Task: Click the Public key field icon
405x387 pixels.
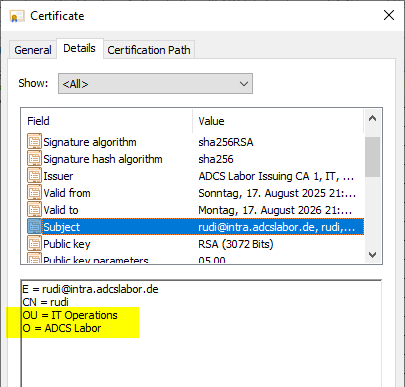Action: coord(34,244)
